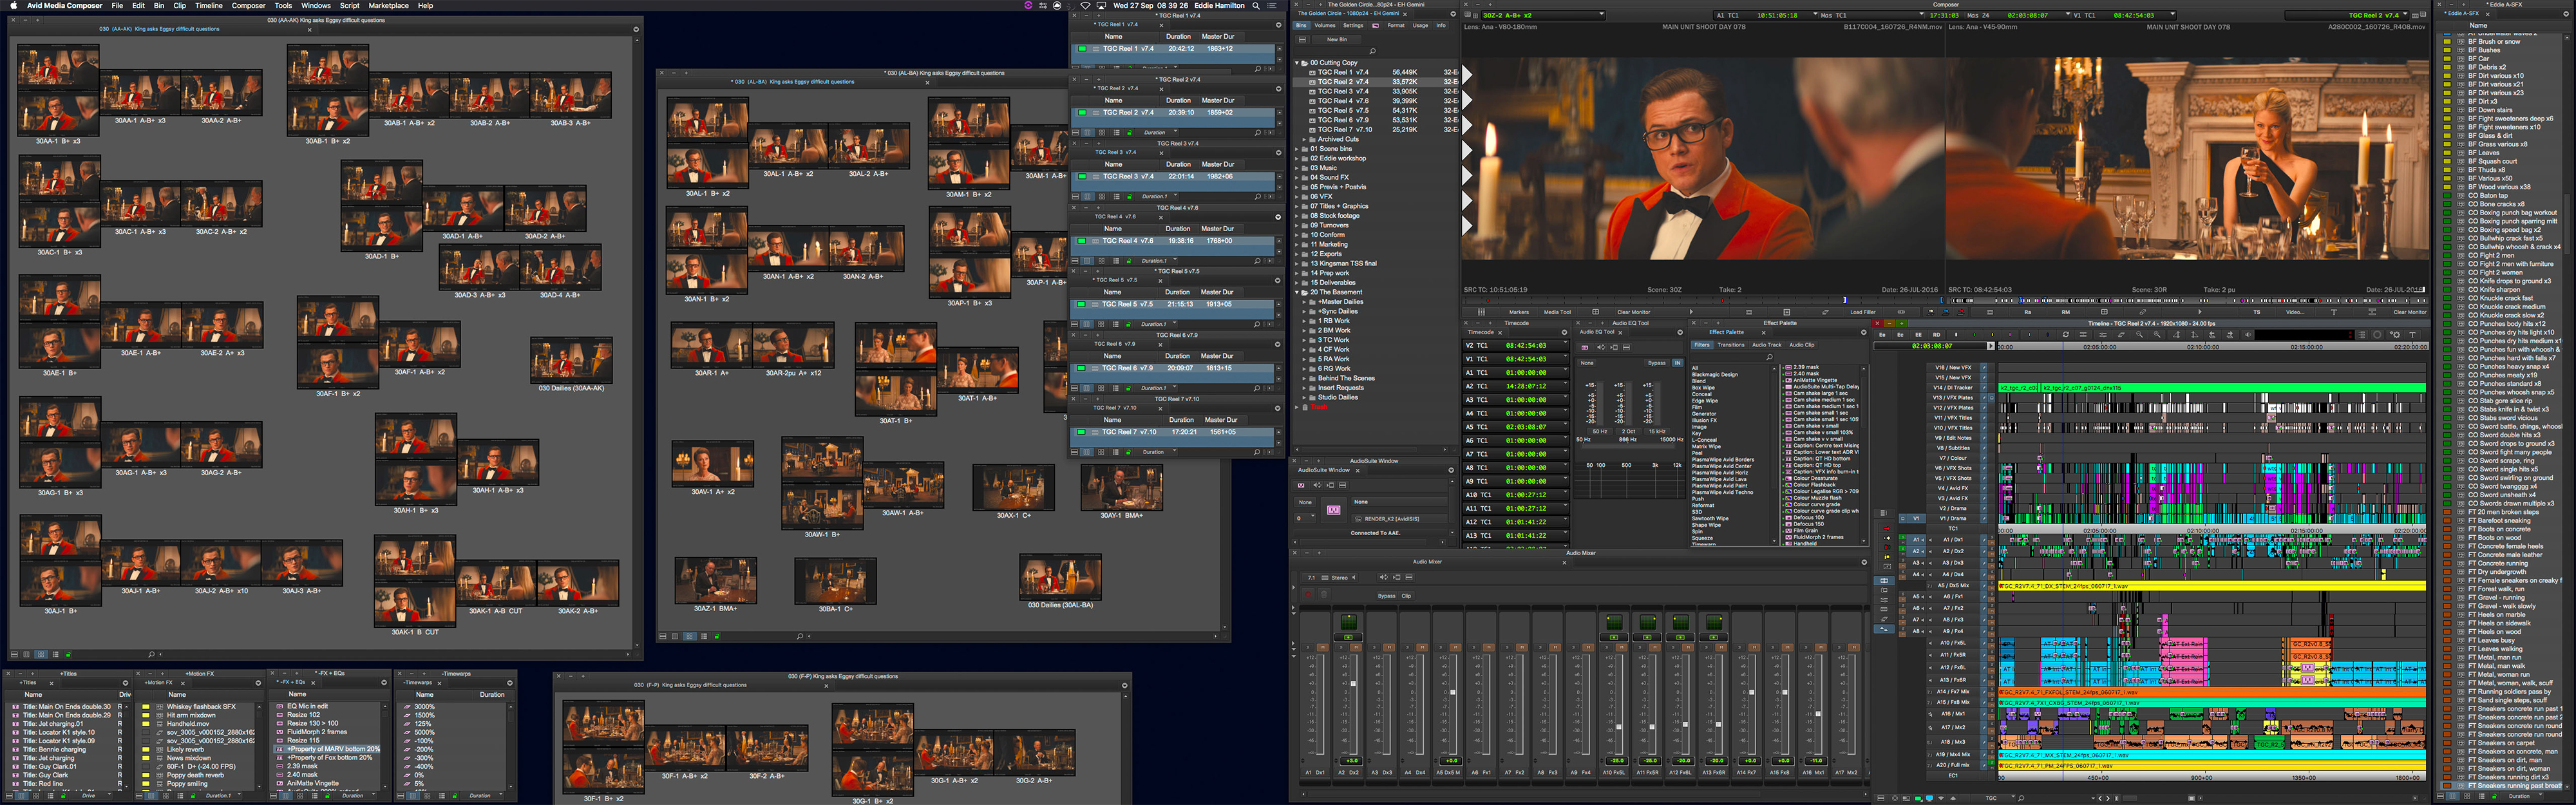The width and height of the screenshot is (2576, 805).
Task: Select the yellow Extract/Splice-in segment arrow
Action: [1887, 538]
